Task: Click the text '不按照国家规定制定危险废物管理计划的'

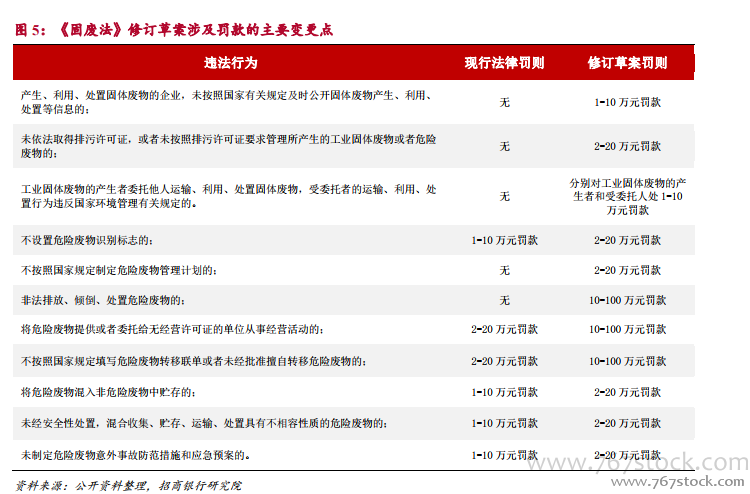Action: coord(119,270)
